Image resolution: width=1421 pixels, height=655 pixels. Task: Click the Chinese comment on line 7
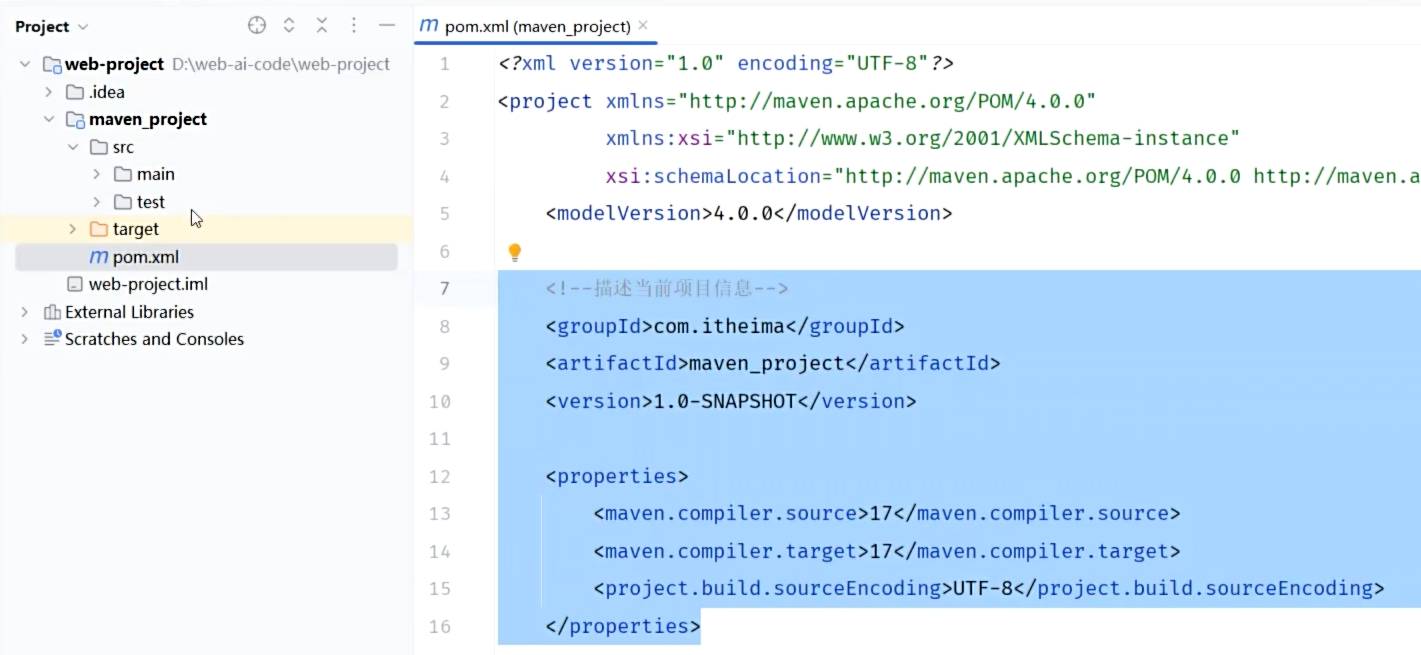(667, 289)
